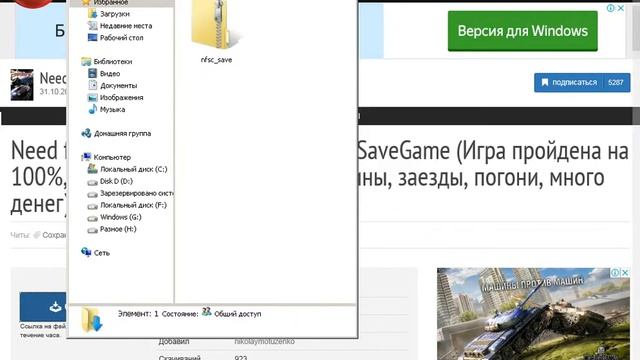Select Компьютер in the navigation pane
This screenshot has width=640, height=360.
[x=112, y=157]
